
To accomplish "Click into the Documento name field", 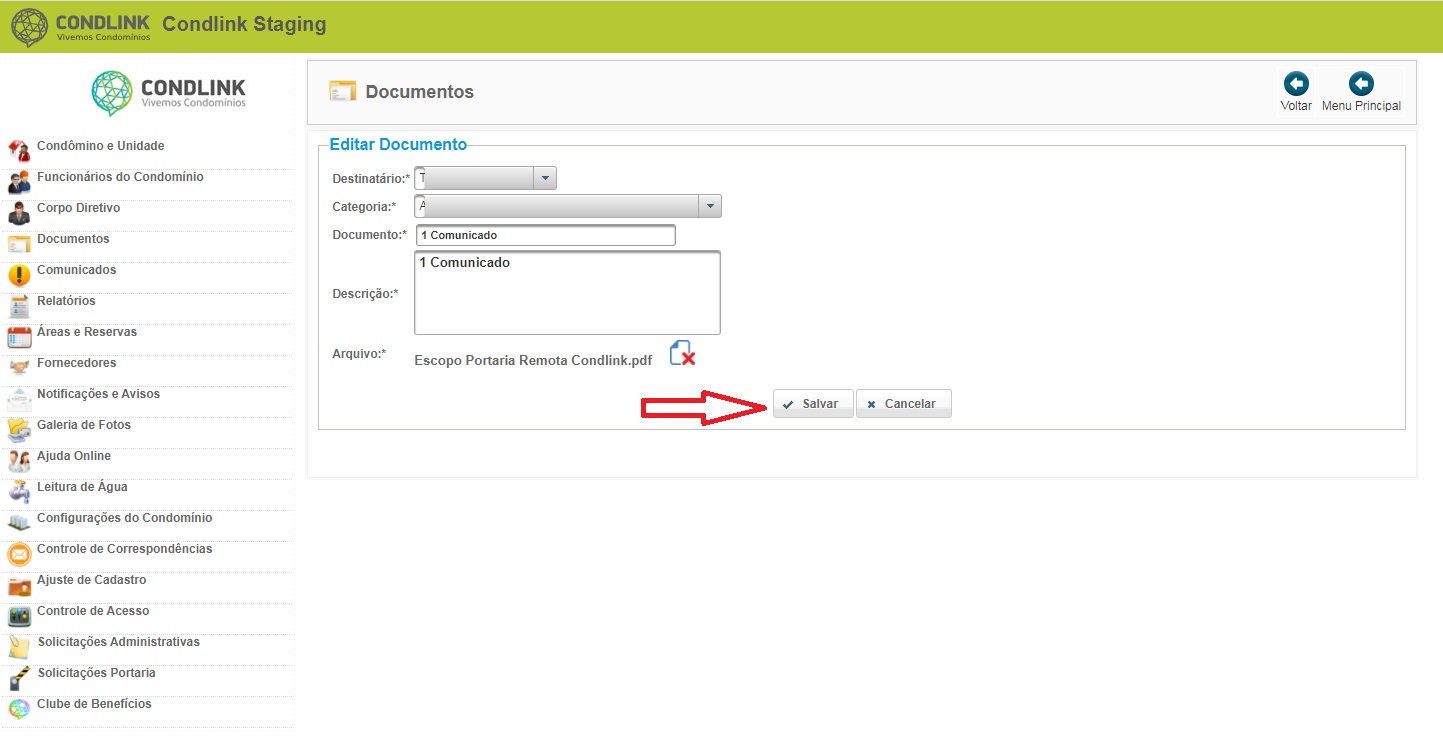I will [546, 235].
